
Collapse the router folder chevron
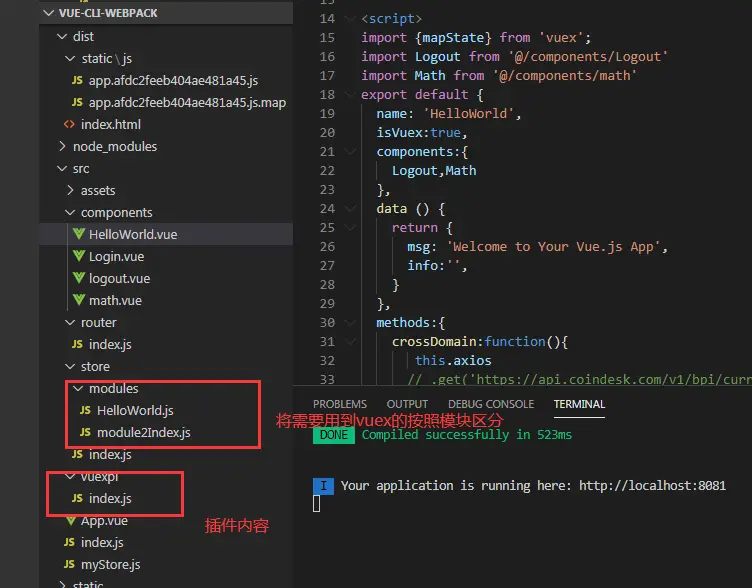coord(70,322)
